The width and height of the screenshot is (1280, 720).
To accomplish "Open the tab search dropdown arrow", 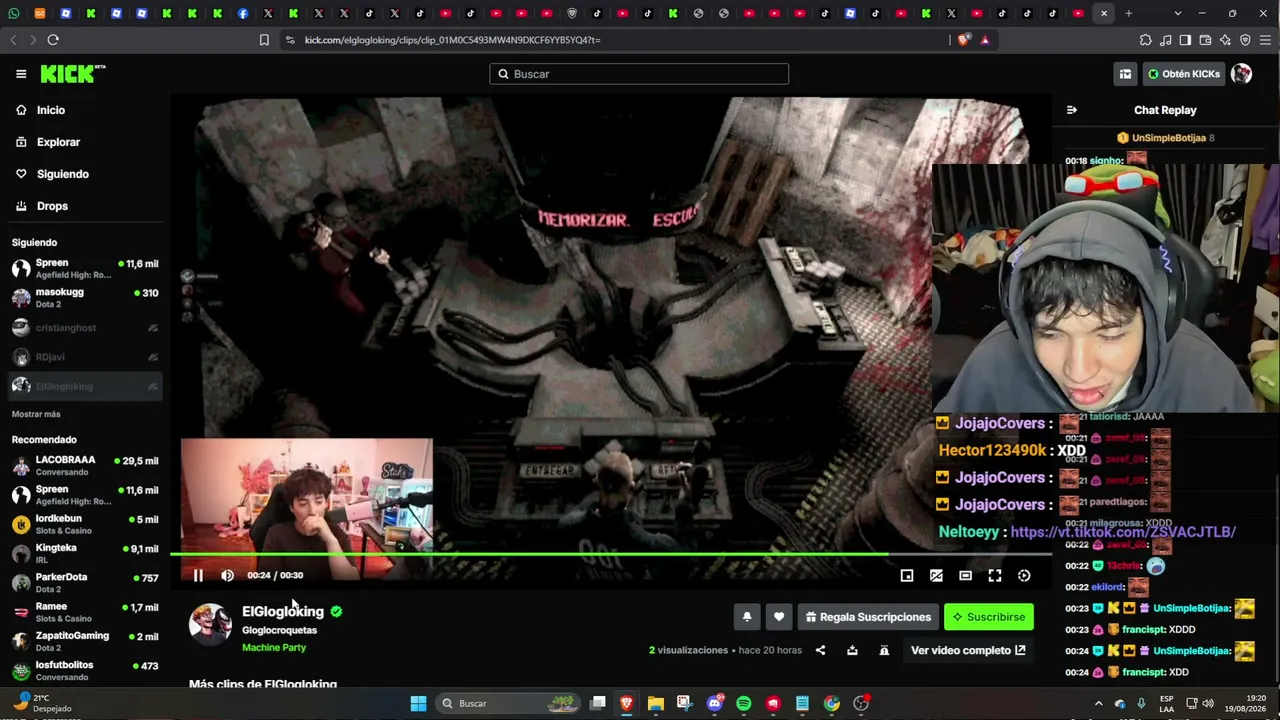I will [1177, 13].
